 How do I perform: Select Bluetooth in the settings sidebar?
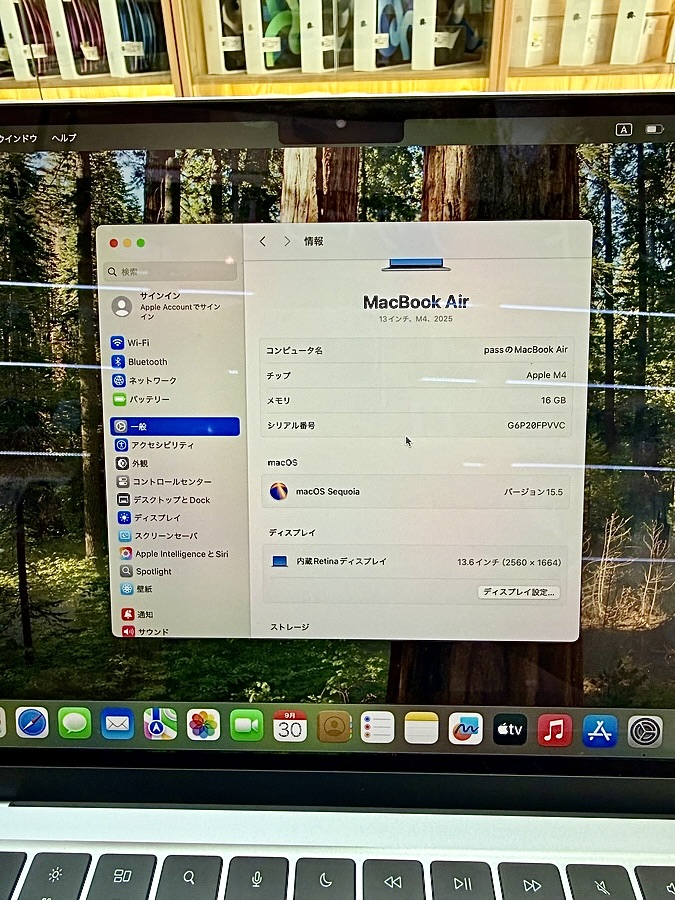tap(147, 362)
